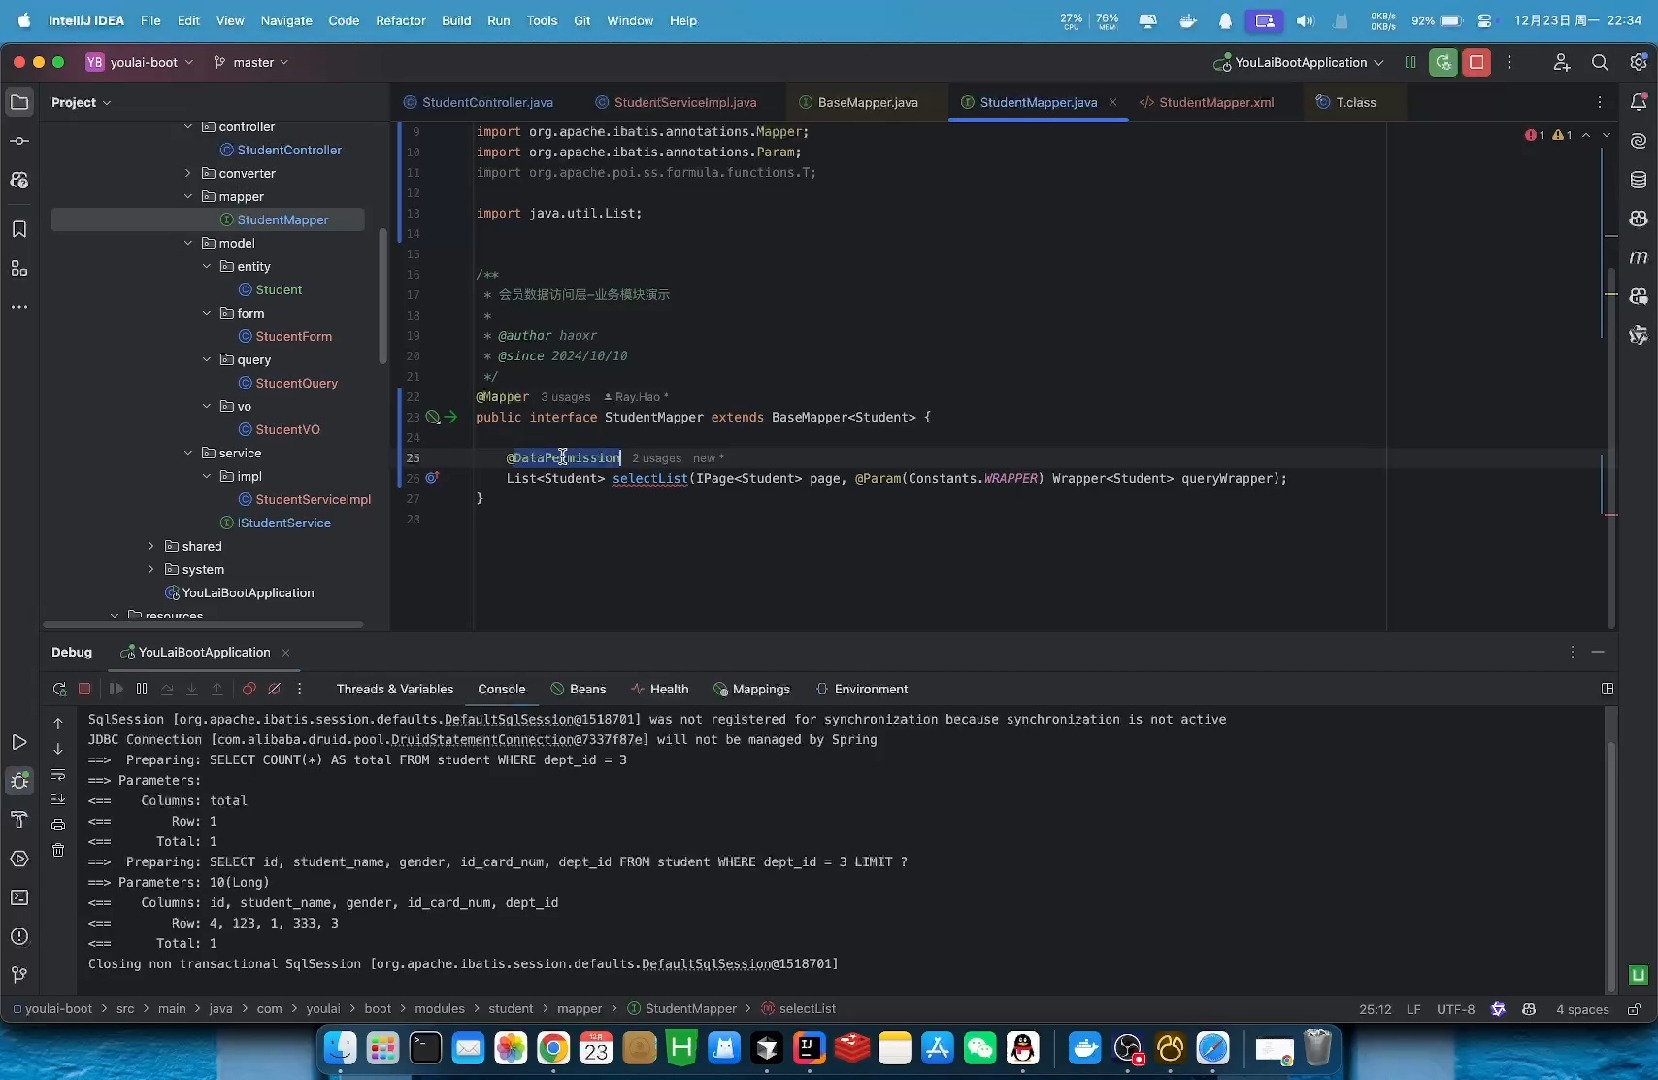The image size is (1658, 1080).
Task: Open the Maven tool window
Action: coord(1638,257)
